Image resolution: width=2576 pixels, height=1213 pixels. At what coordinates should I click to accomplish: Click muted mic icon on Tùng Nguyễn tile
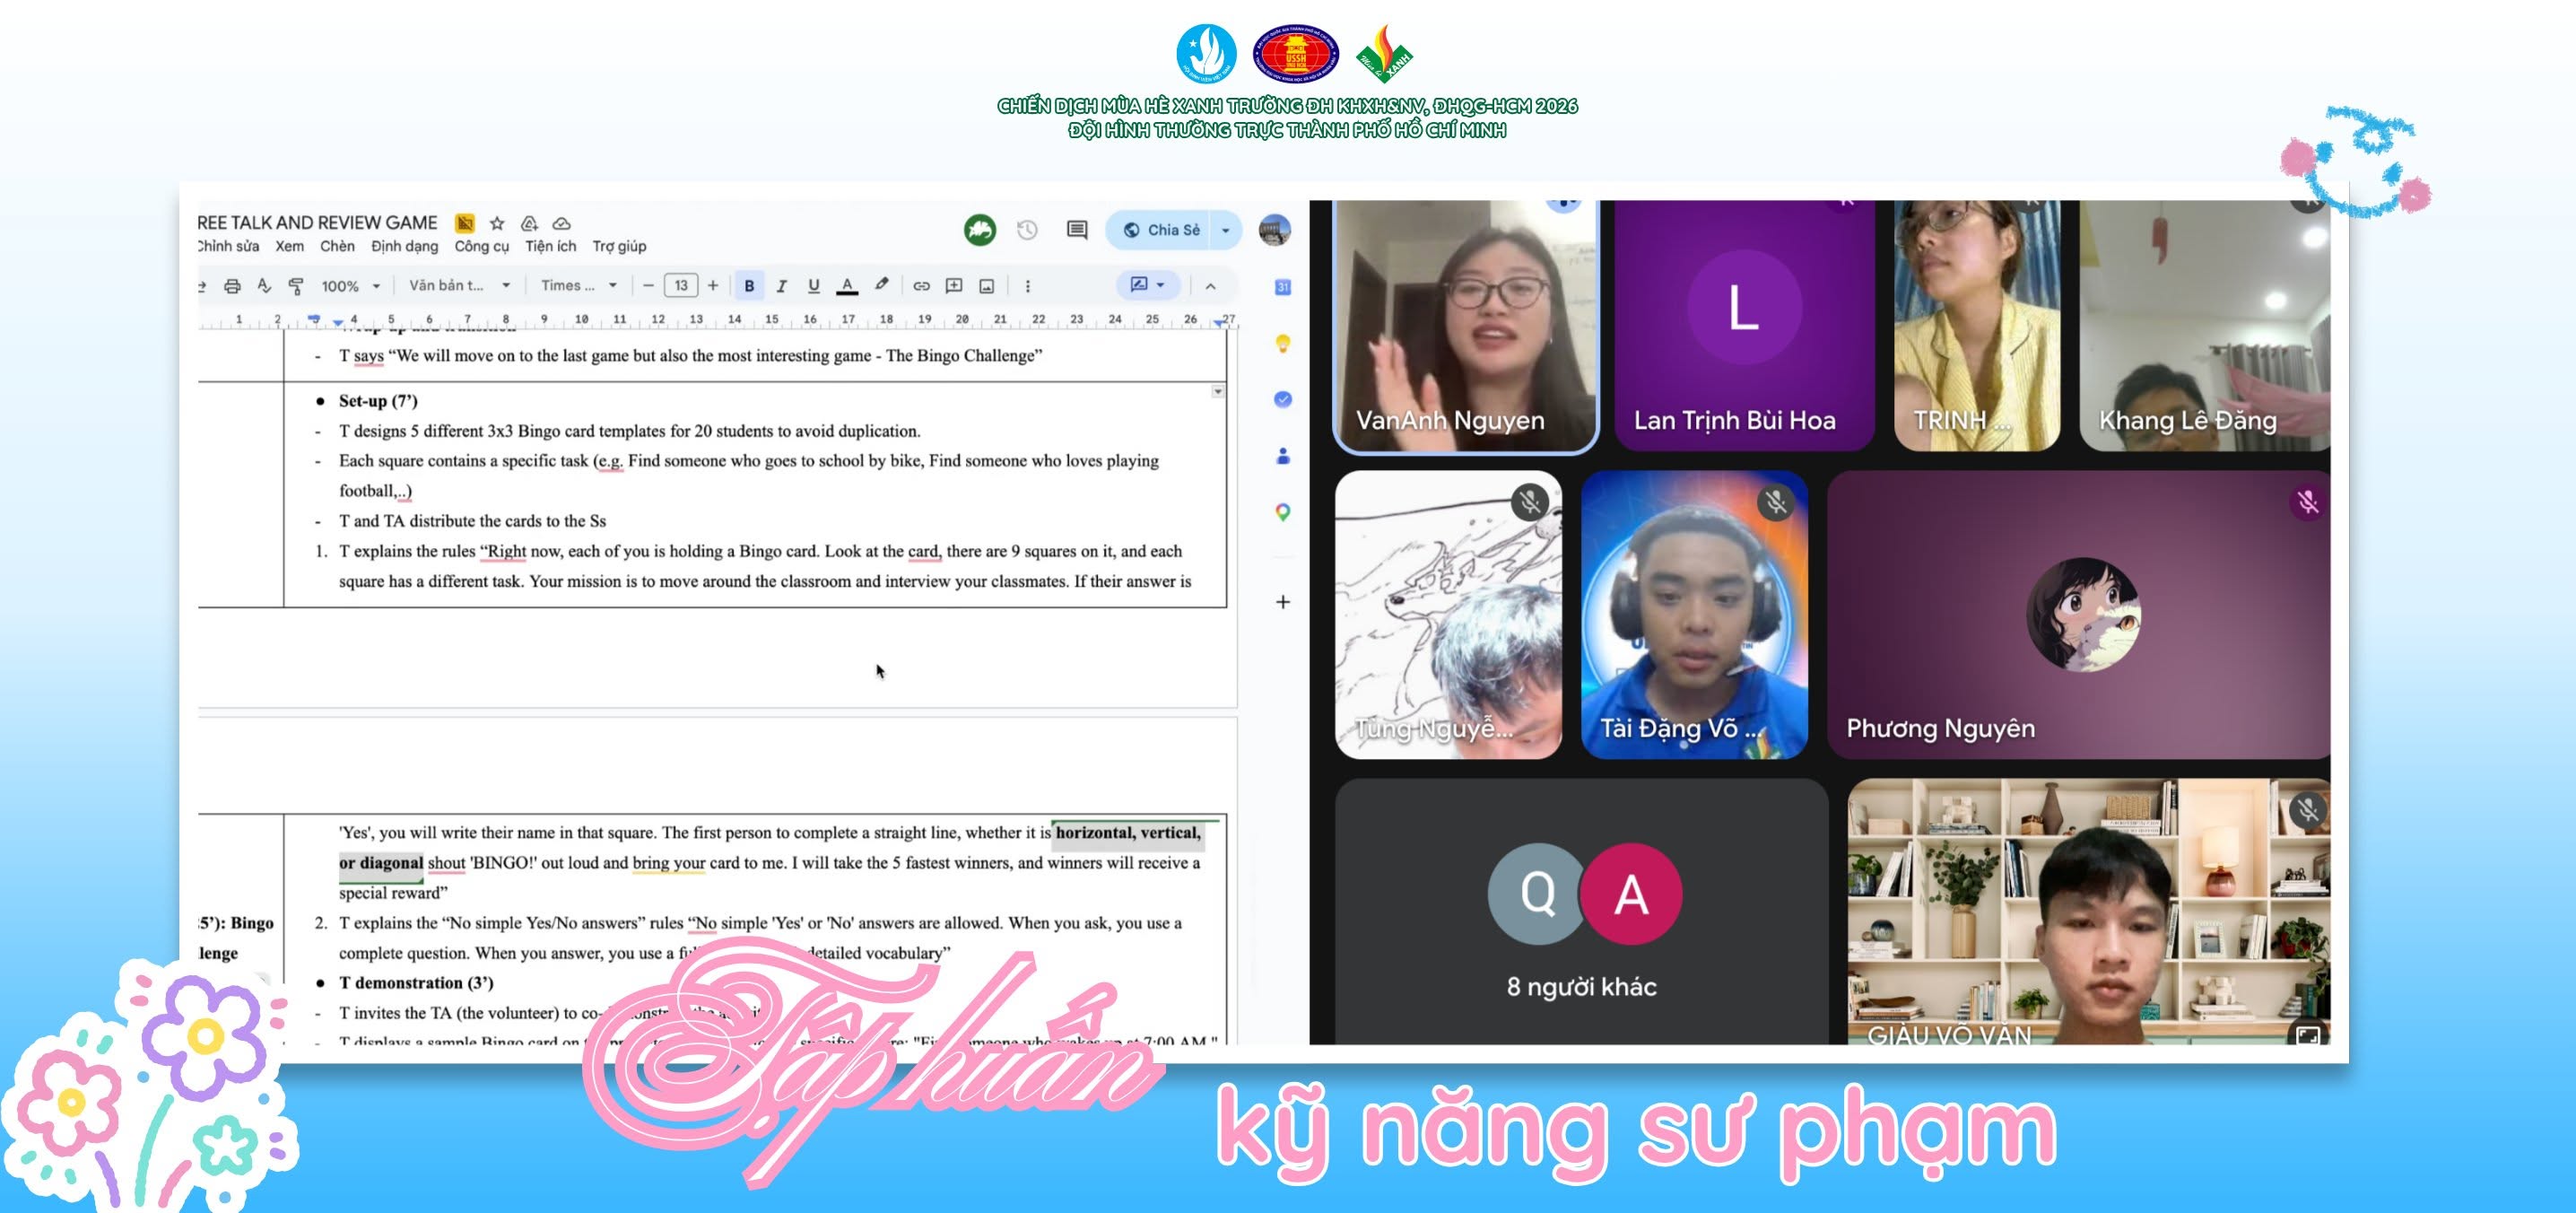(1530, 501)
